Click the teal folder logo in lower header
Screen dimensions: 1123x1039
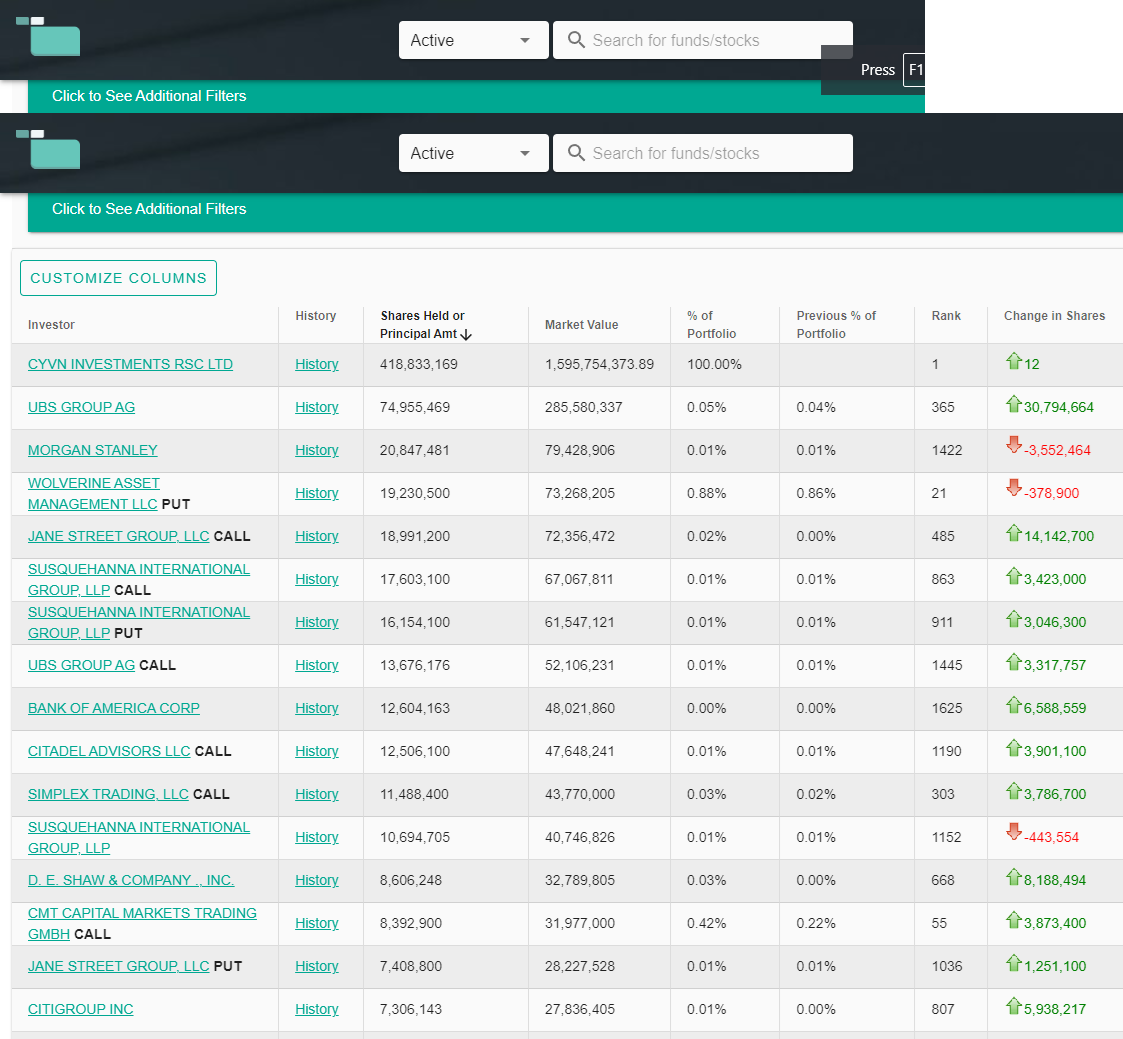pos(48,150)
